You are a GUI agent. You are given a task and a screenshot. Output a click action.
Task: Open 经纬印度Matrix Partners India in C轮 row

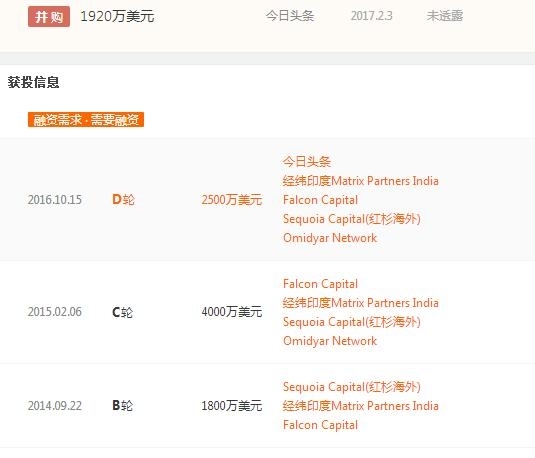click(x=361, y=303)
